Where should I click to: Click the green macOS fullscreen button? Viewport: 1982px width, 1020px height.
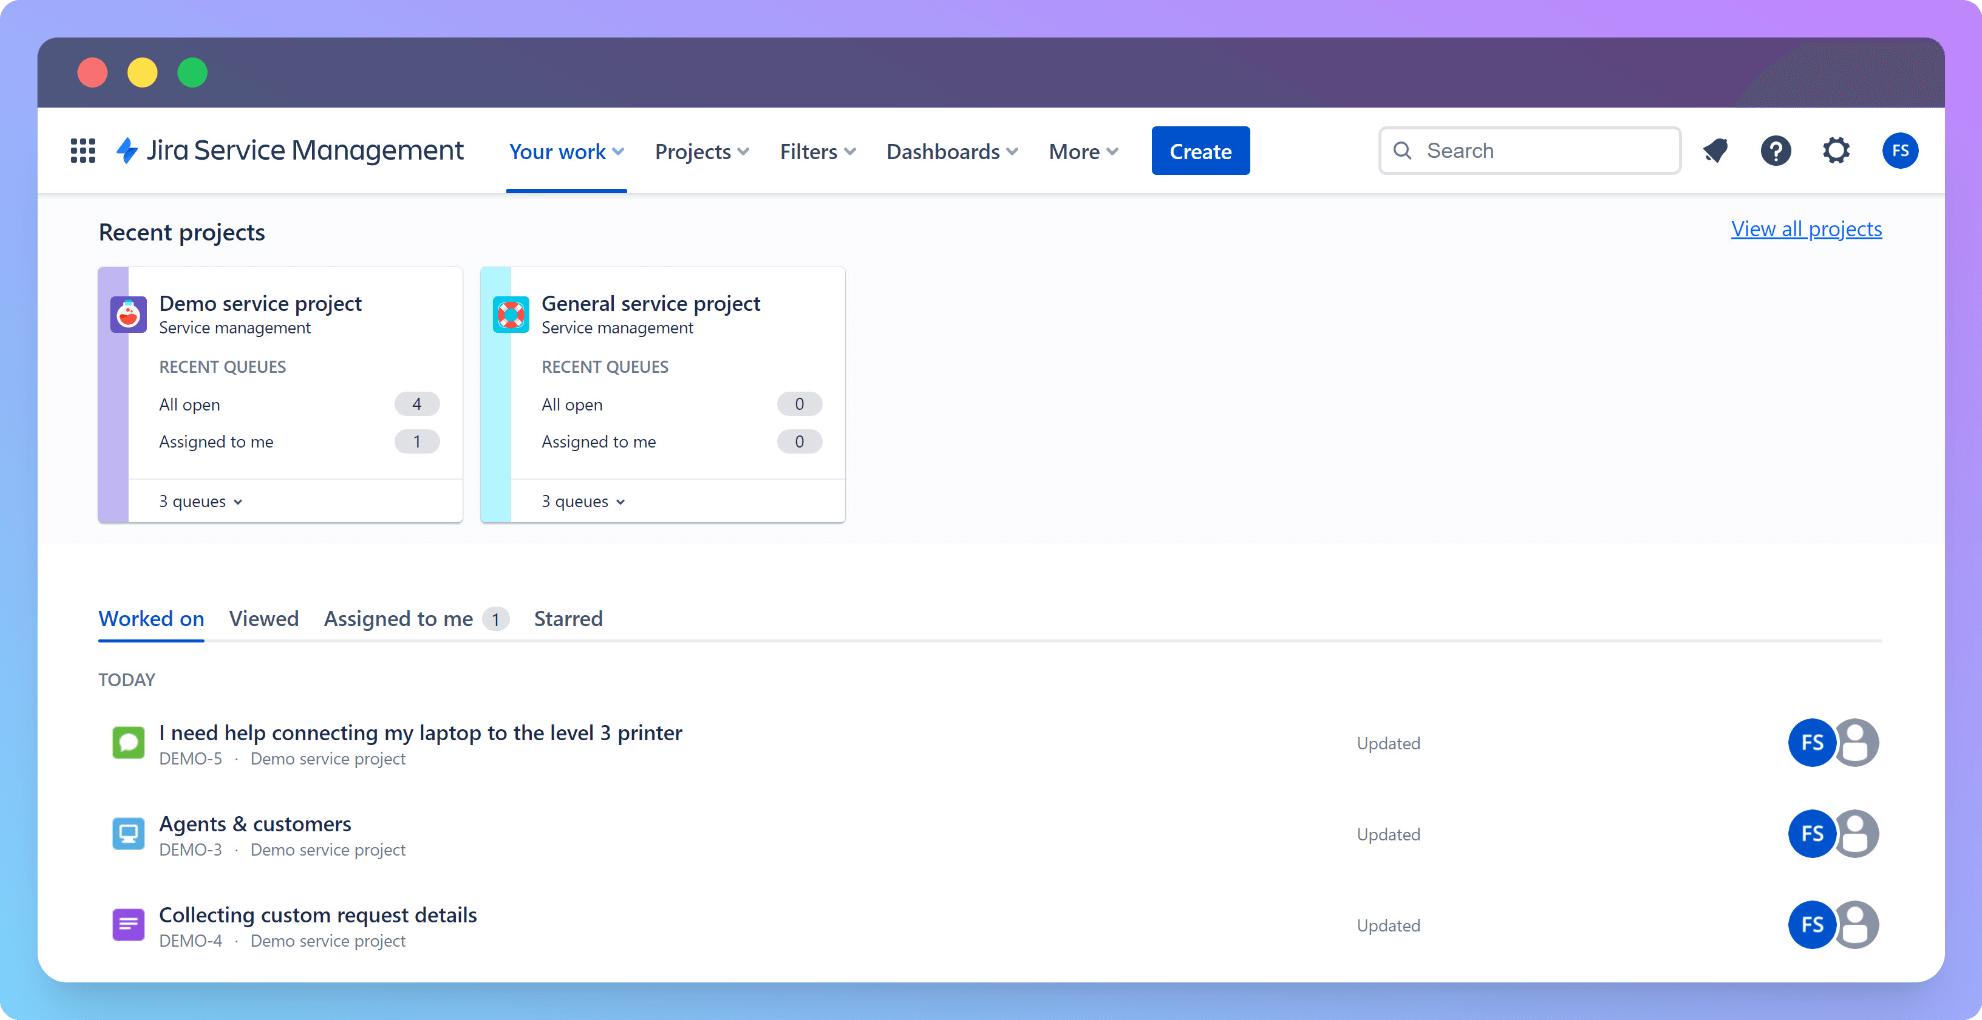[193, 73]
